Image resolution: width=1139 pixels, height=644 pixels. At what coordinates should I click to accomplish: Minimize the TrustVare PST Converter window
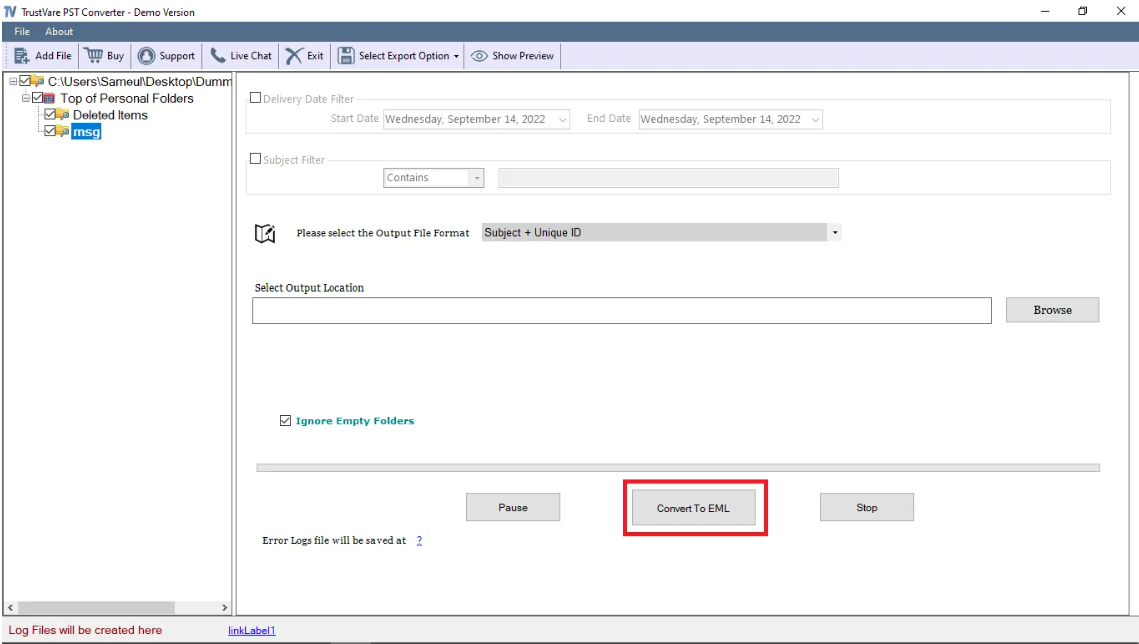pyautogui.click(x=1045, y=11)
